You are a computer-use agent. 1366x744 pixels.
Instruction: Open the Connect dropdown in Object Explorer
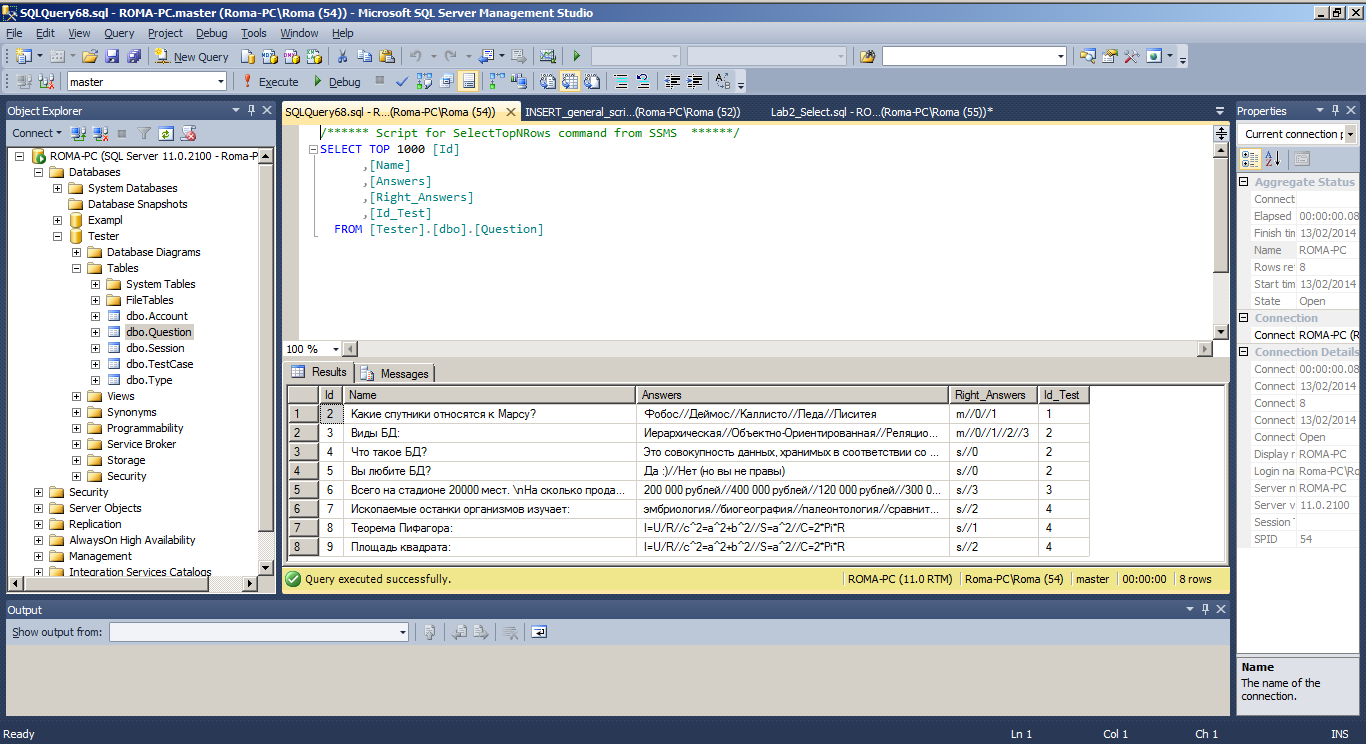coord(37,133)
